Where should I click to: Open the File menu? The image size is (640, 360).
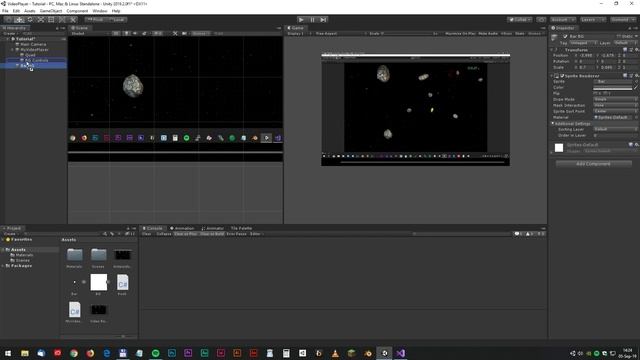[x=5, y=11]
